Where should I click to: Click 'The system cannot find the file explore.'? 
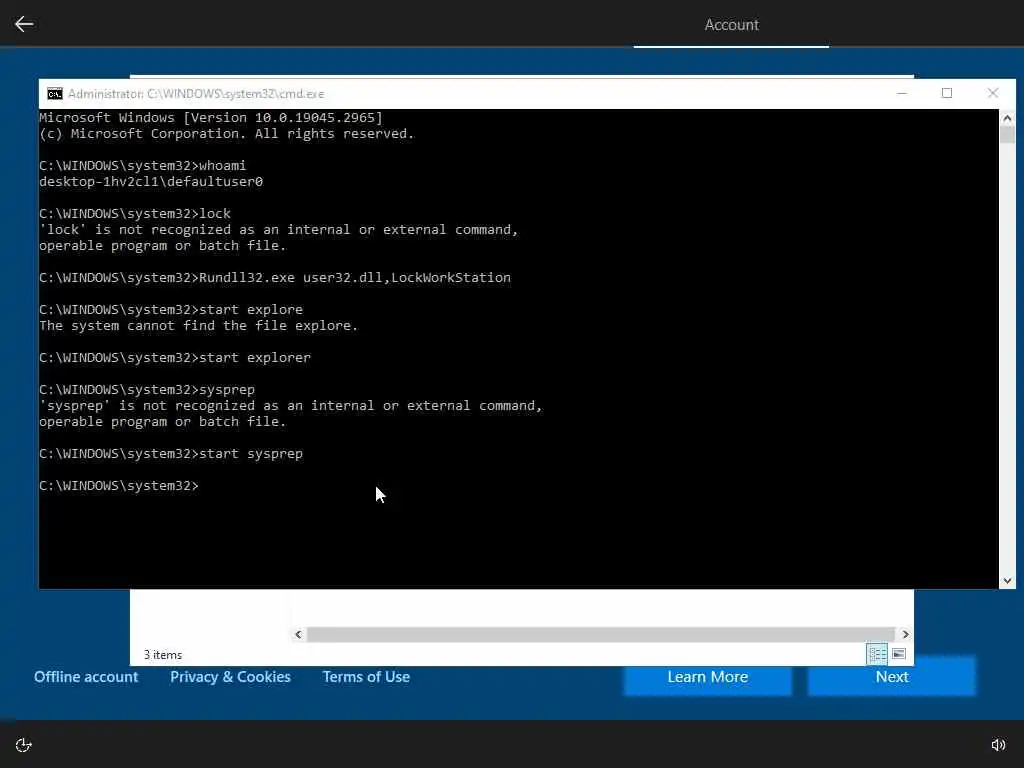click(199, 326)
